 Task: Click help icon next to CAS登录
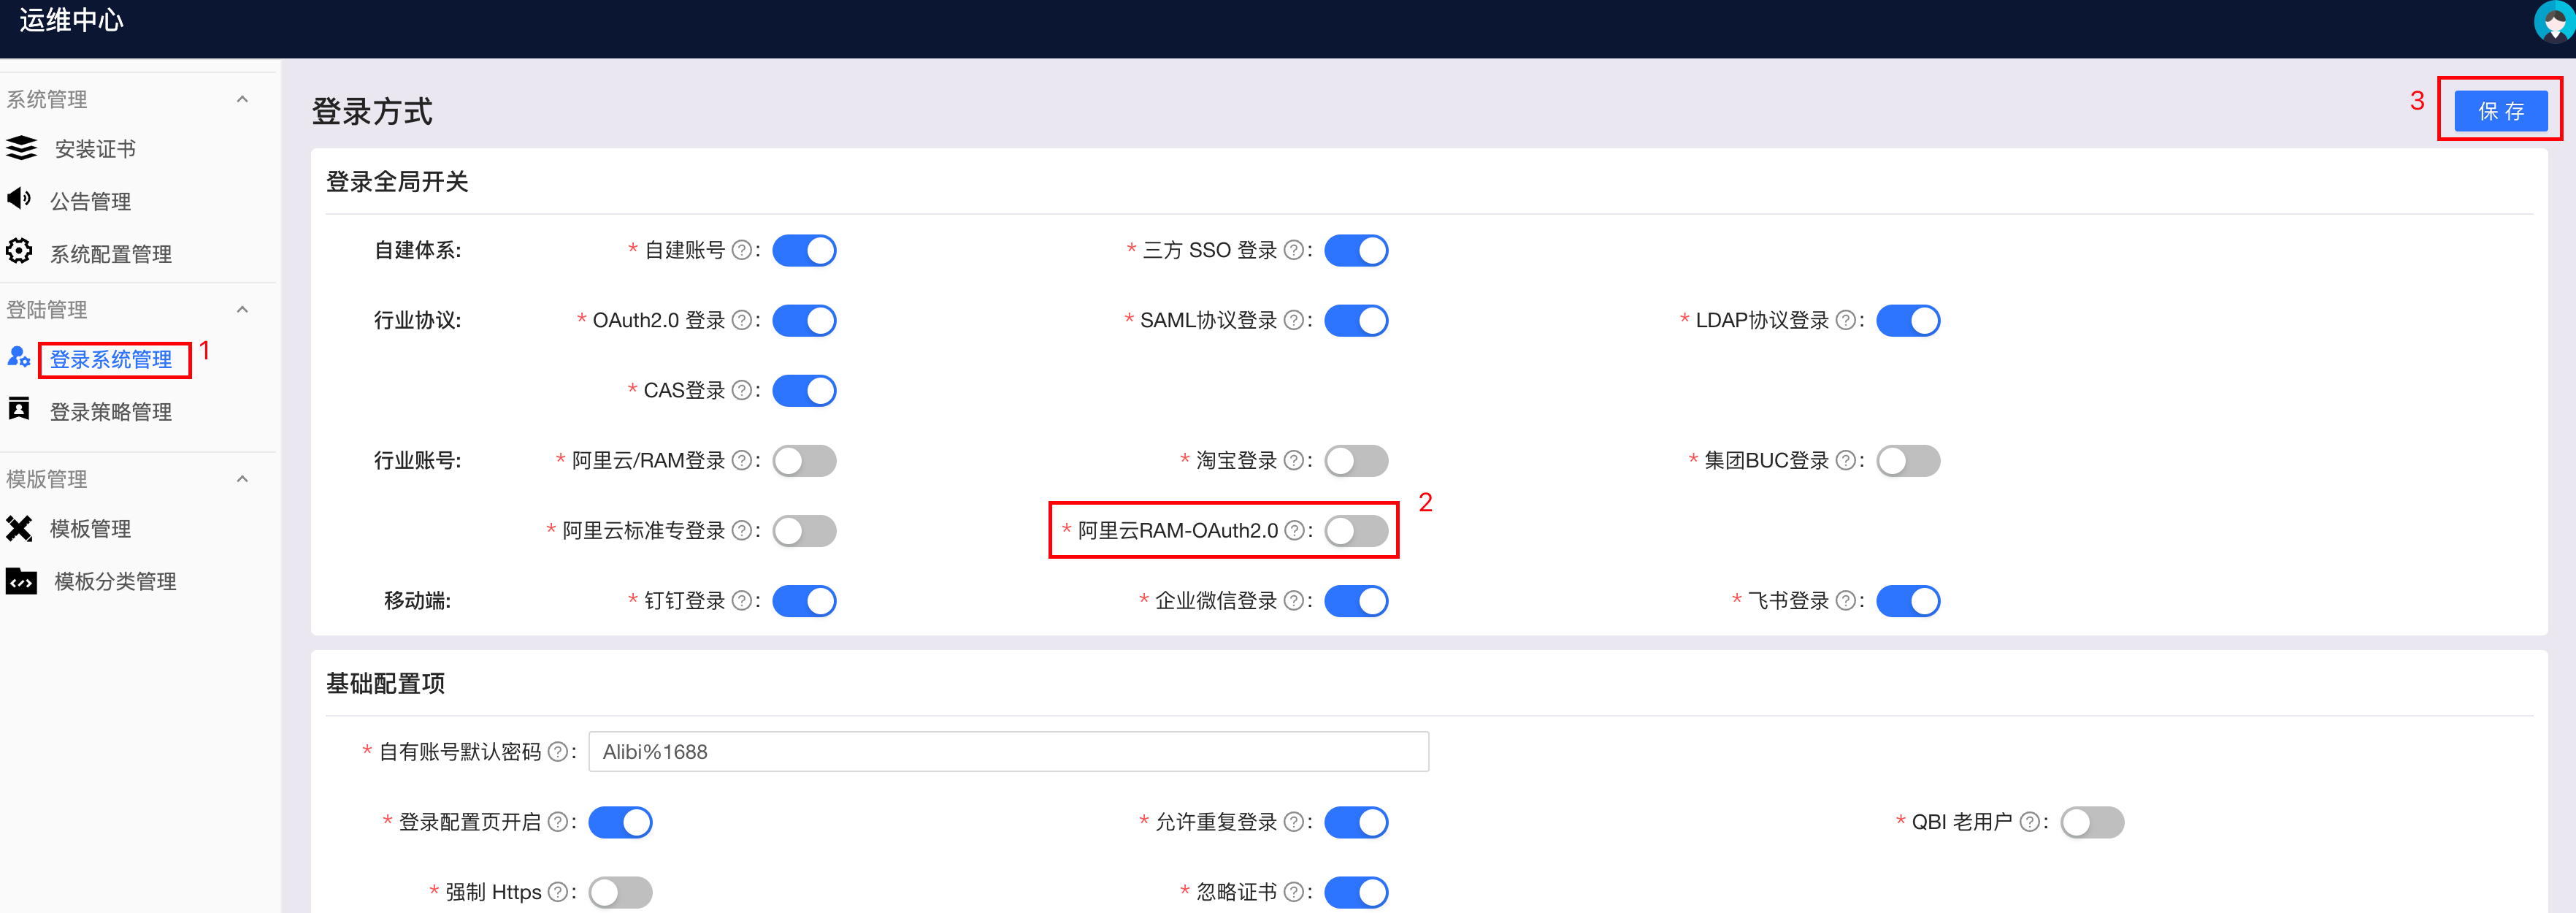742,390
